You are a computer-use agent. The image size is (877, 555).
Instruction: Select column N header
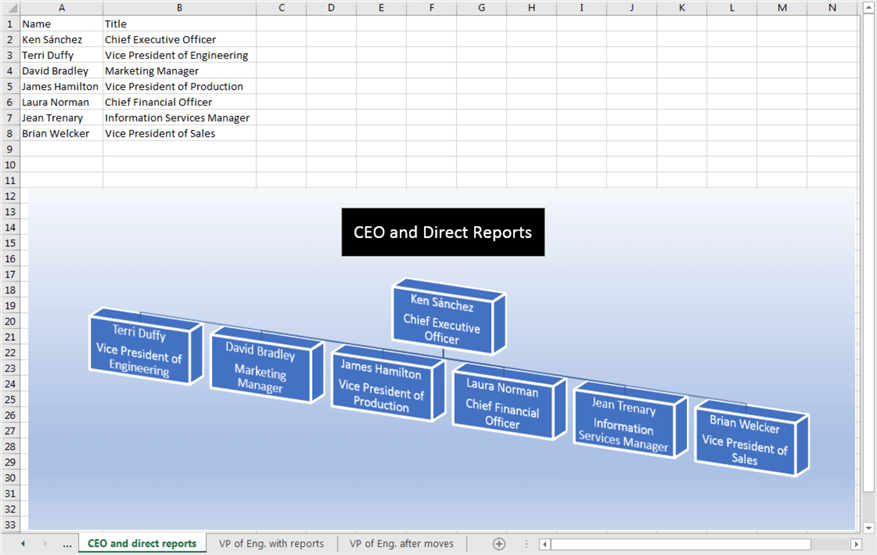(832, 8)
